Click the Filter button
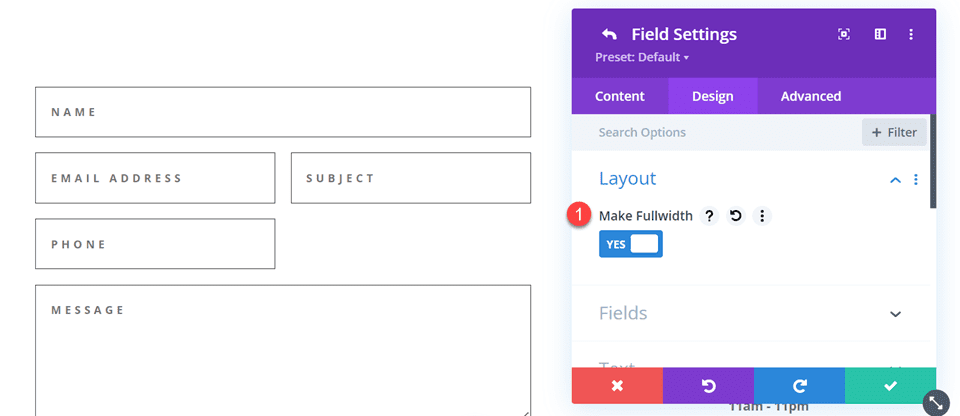The height and width of the screenshot is (416, 960). (x=894, y=132)
